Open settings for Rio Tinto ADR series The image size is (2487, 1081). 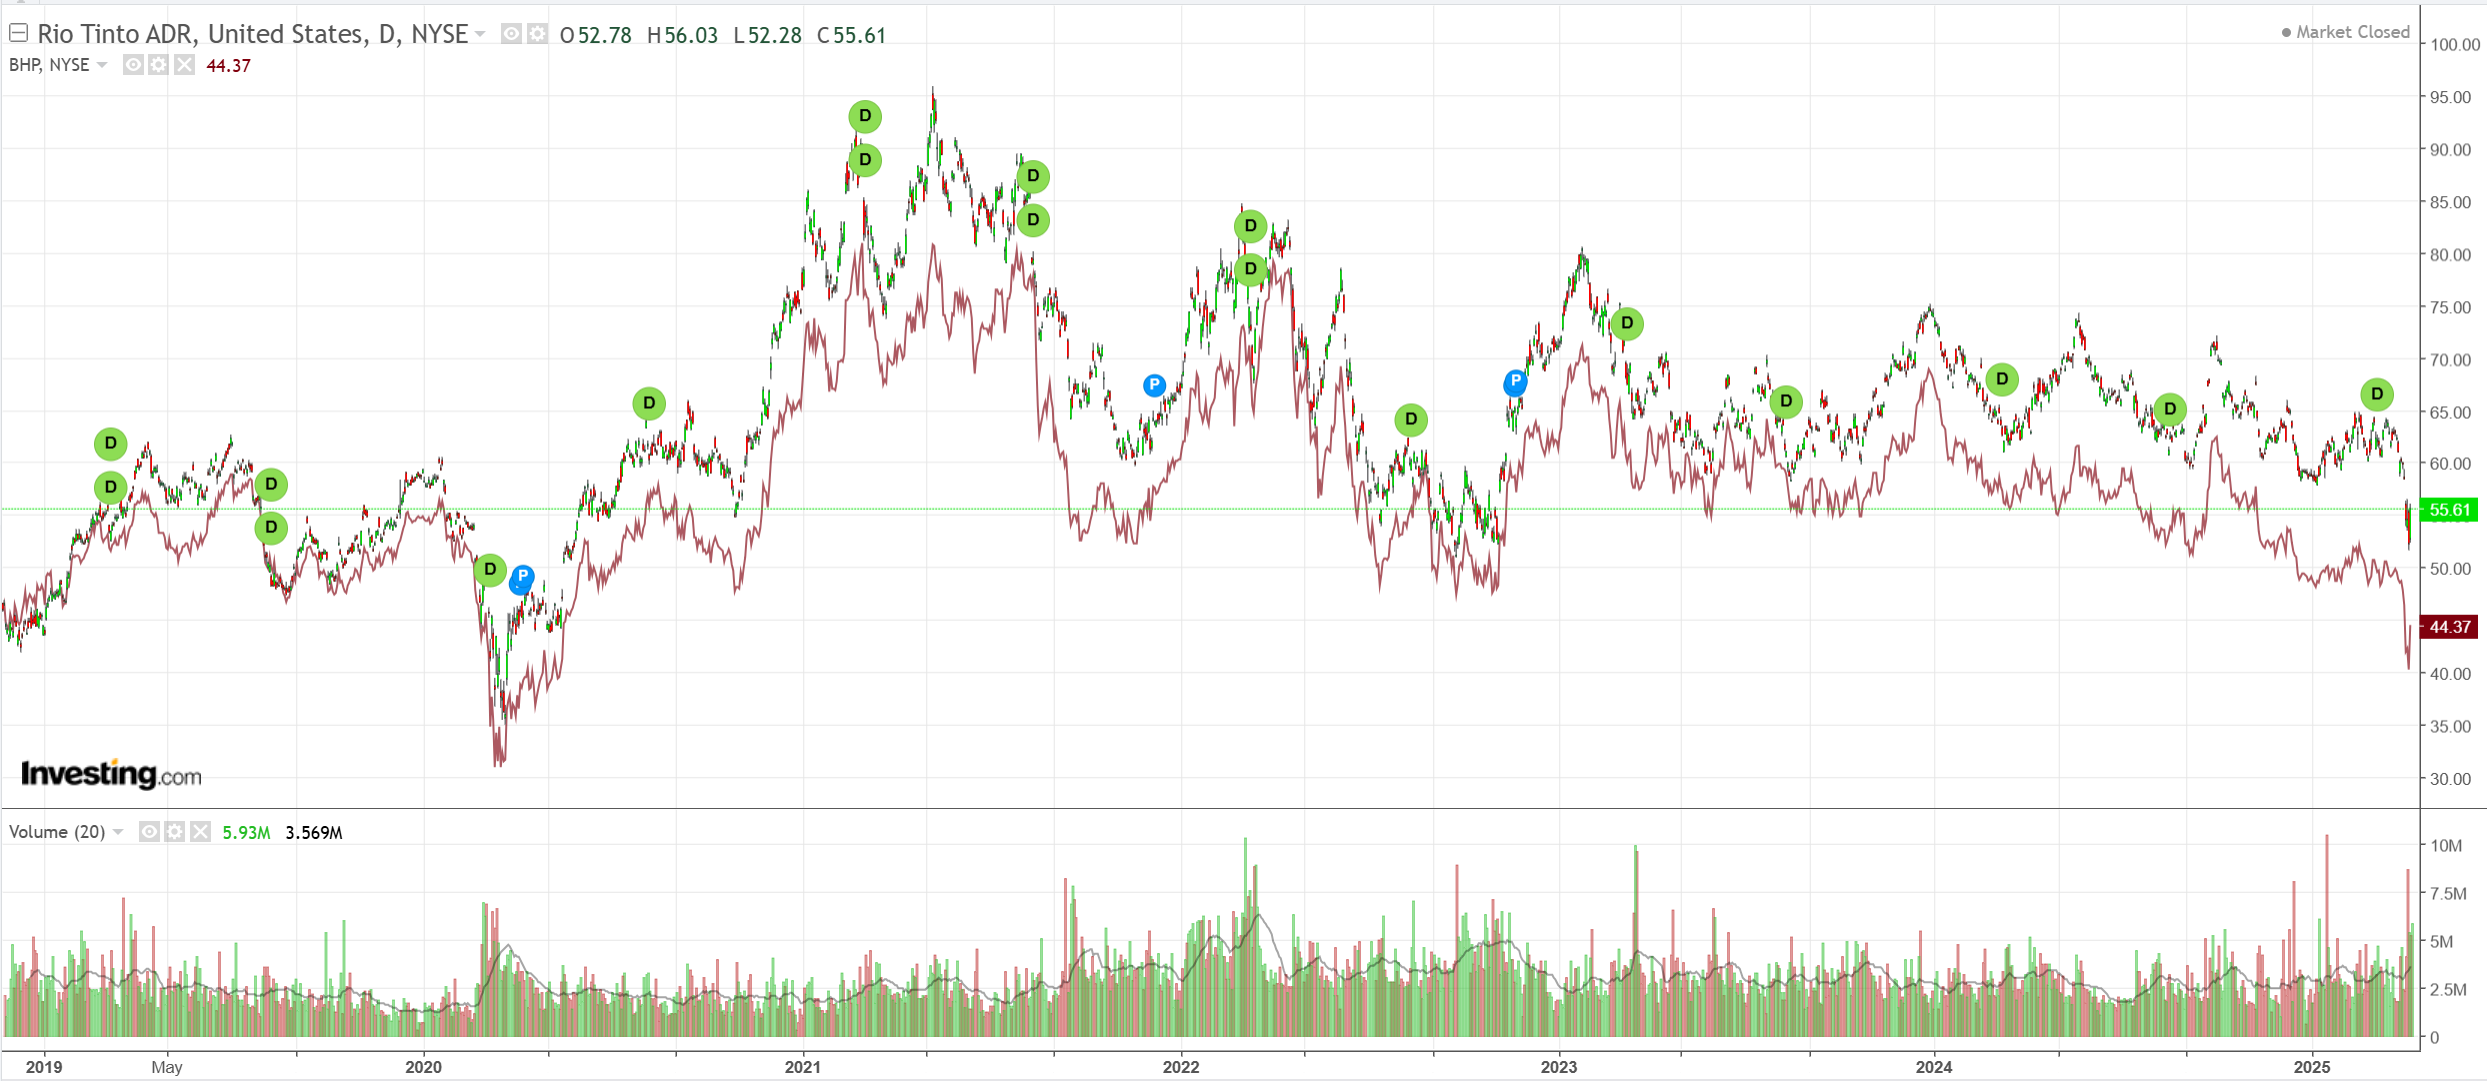(537, 34)
